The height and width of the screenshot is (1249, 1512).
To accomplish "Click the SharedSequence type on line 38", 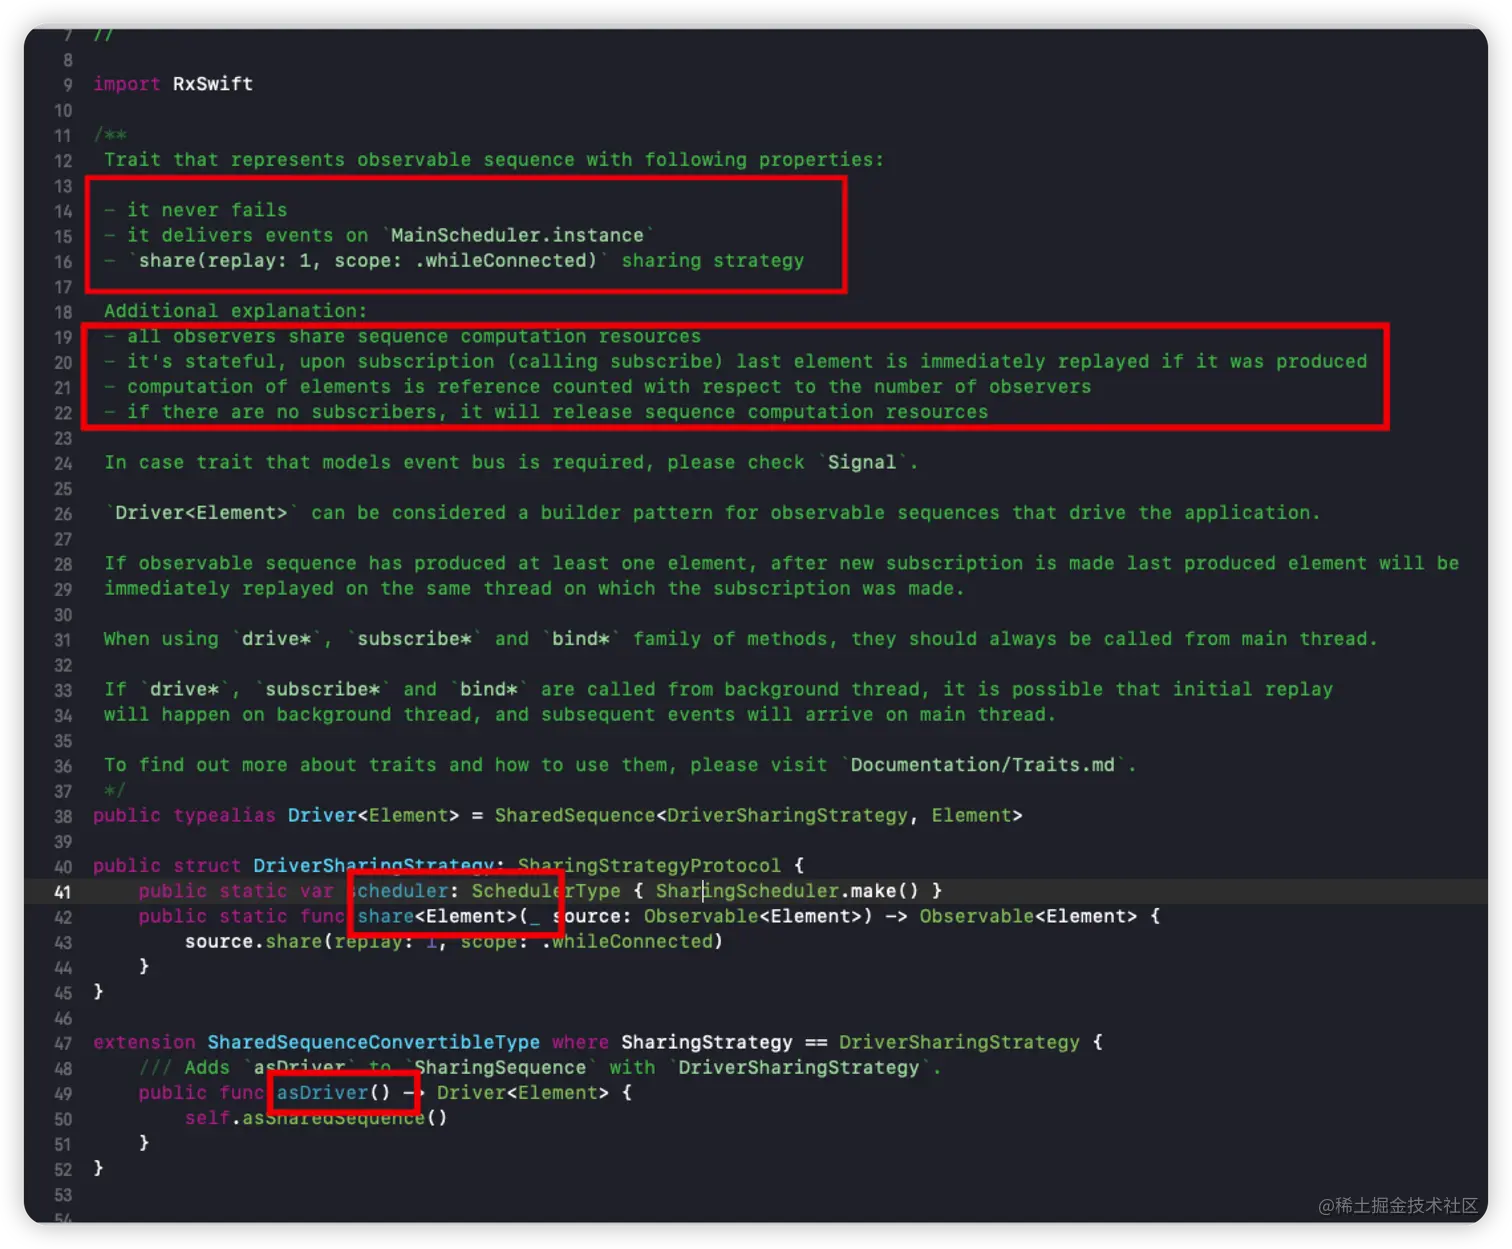I will tap(575, 815).
